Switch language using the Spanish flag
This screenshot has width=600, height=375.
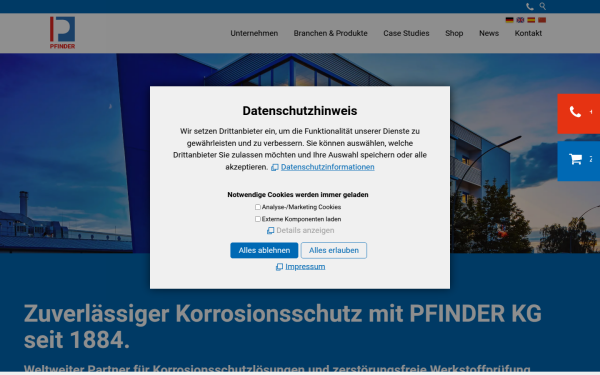(531, 20)
